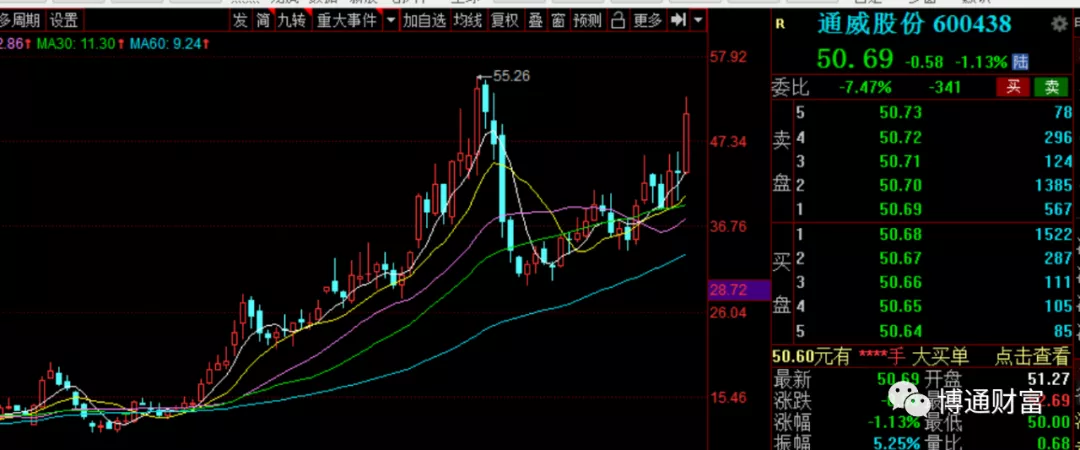Screen dimensions: 1080x450
Task: Click the 委差 value -341
Action: click(943, 88)
